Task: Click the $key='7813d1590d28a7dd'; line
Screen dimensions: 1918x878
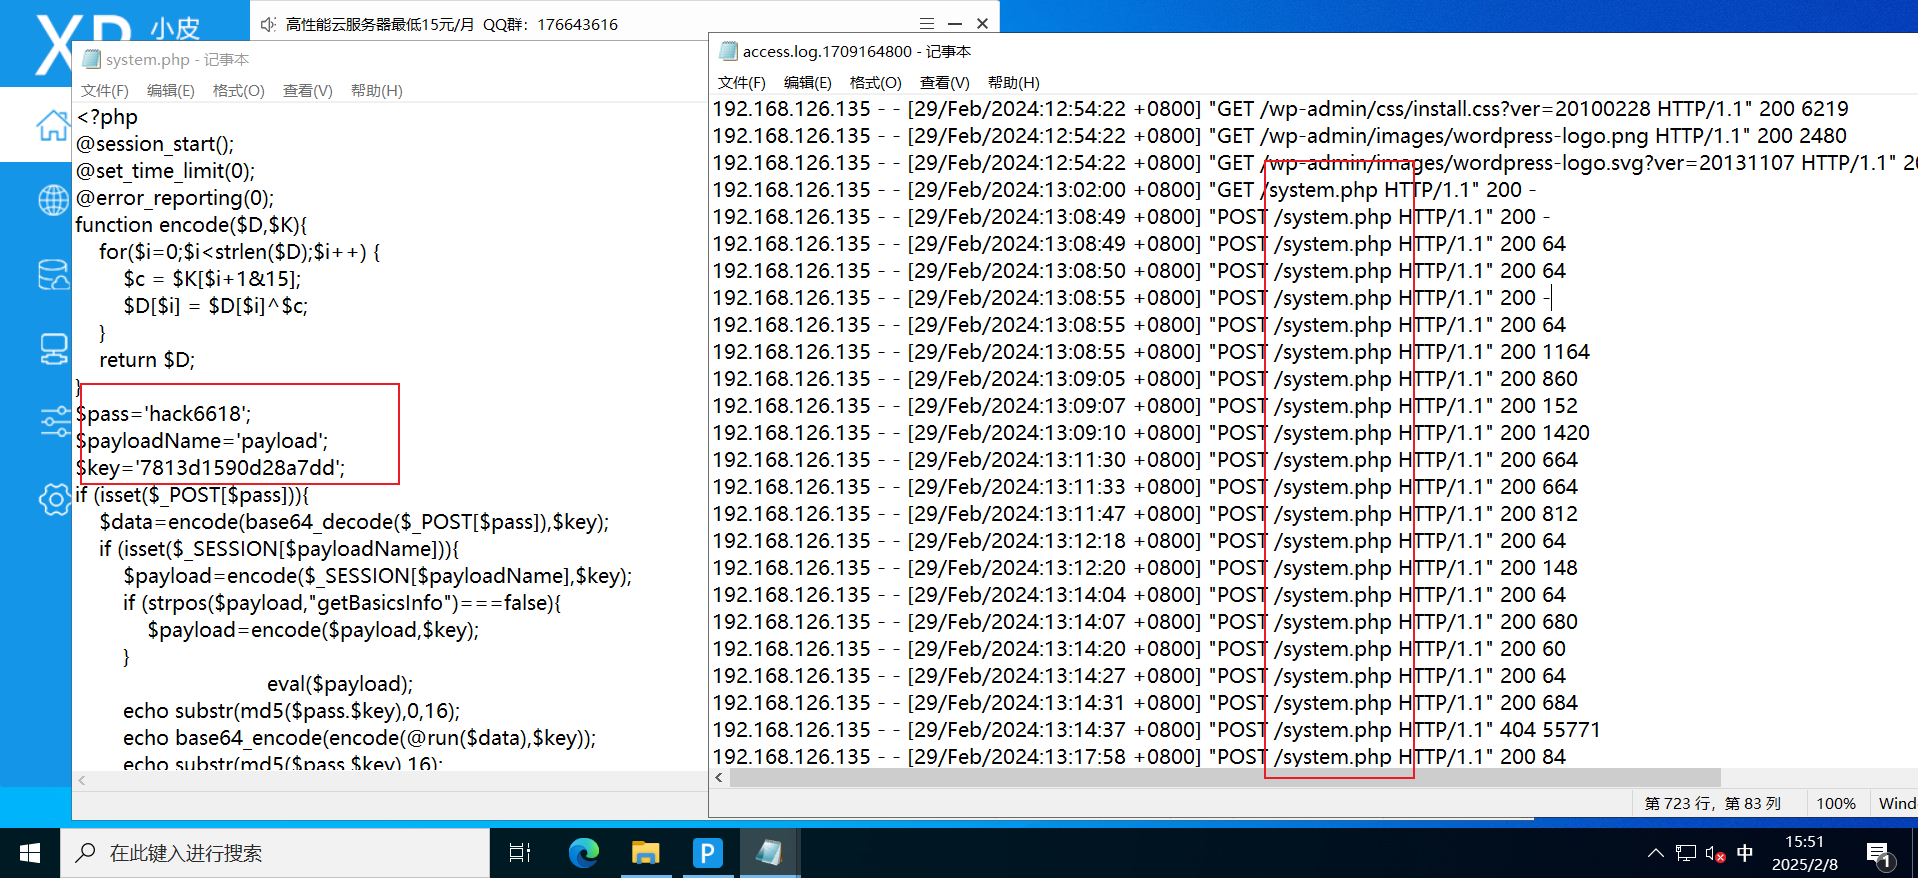Action: [210, 468]
